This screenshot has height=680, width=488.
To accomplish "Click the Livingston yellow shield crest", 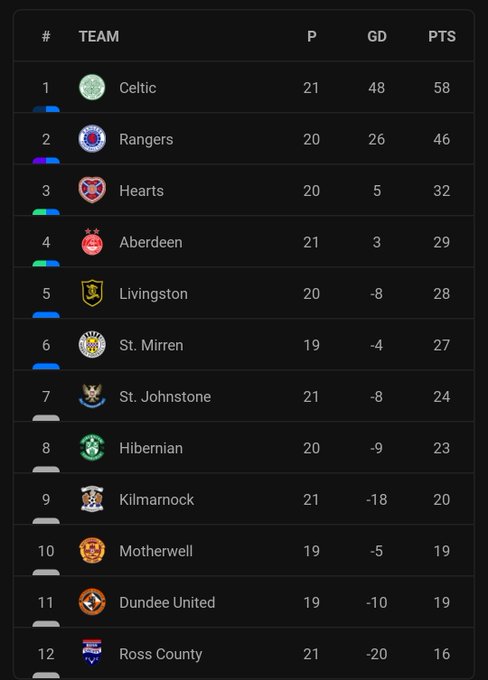I will [92, 293].
